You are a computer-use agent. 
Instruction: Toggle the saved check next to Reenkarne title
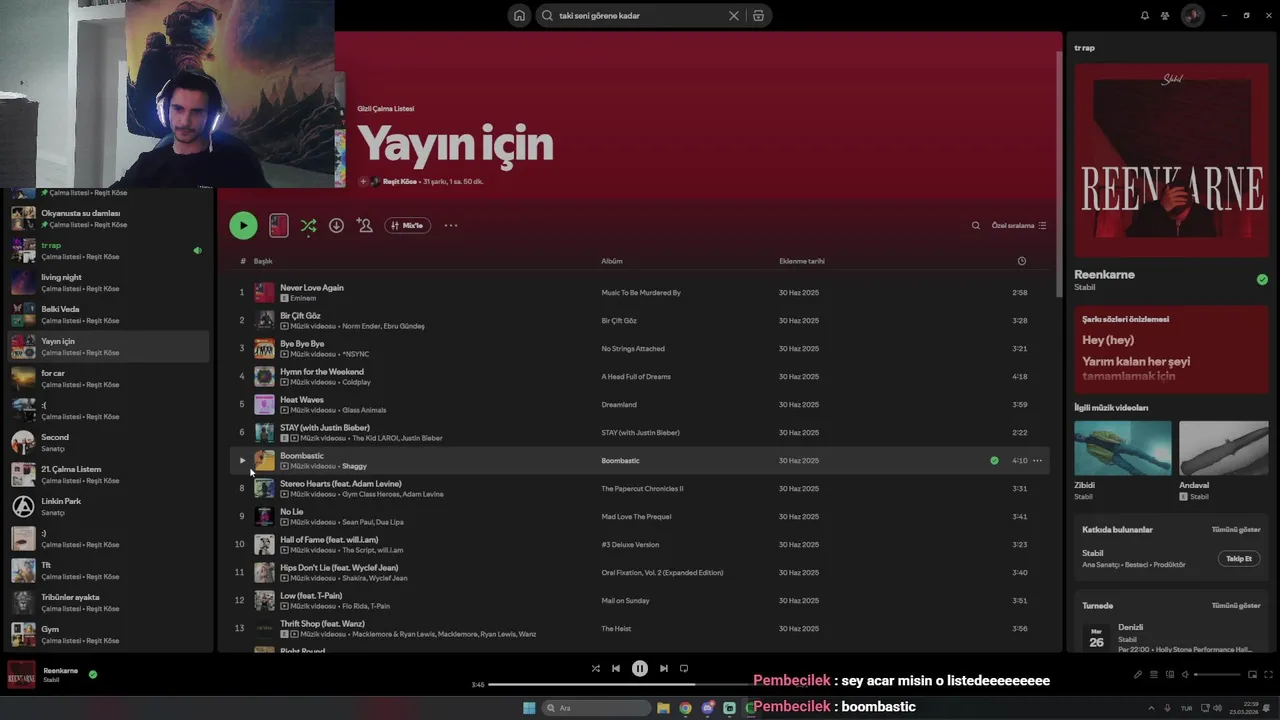pos(1262,280)
